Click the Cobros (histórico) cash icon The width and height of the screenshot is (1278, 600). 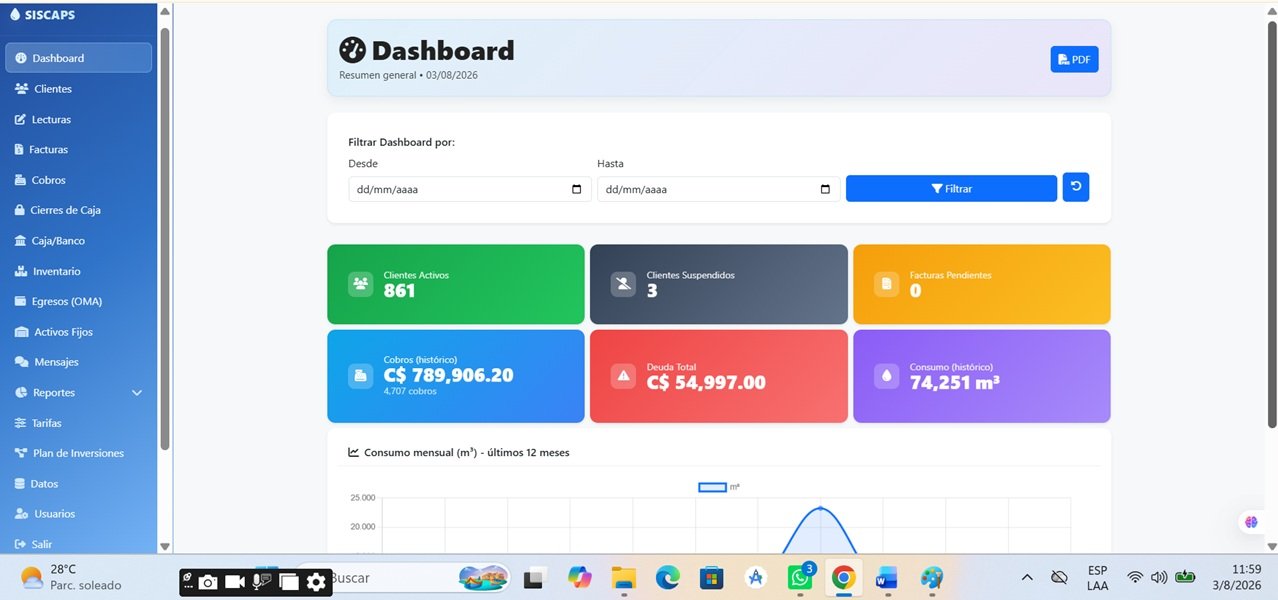coord(360,375)
